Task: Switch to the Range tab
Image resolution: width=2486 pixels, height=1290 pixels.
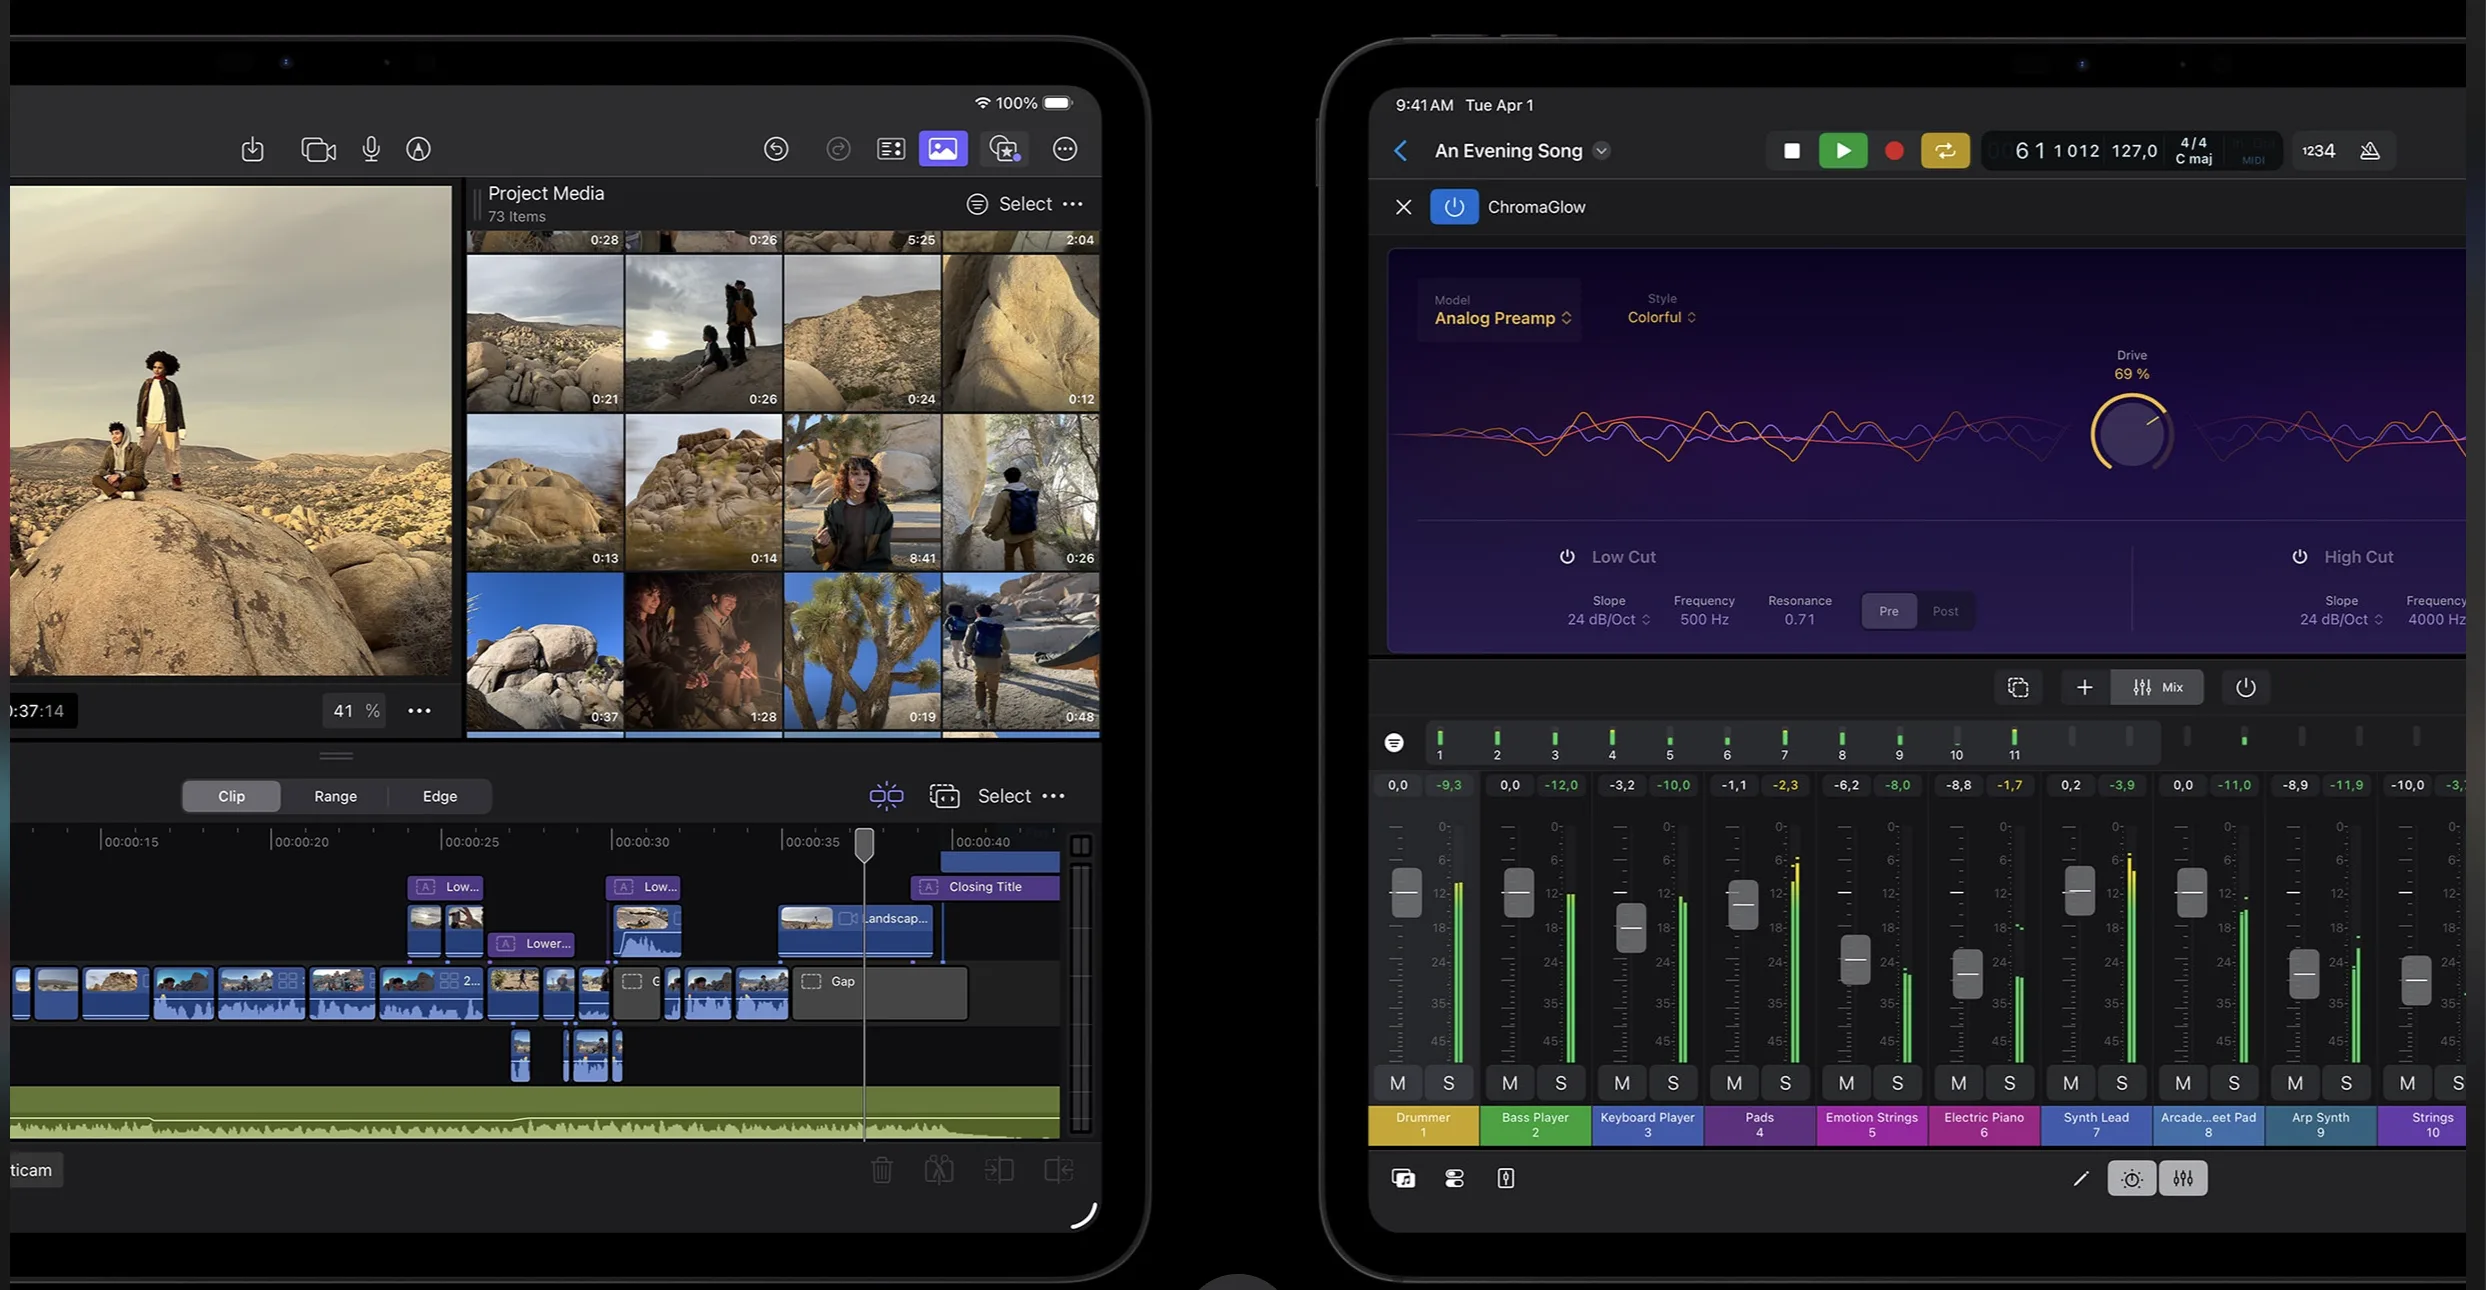Action: point(335,796)
